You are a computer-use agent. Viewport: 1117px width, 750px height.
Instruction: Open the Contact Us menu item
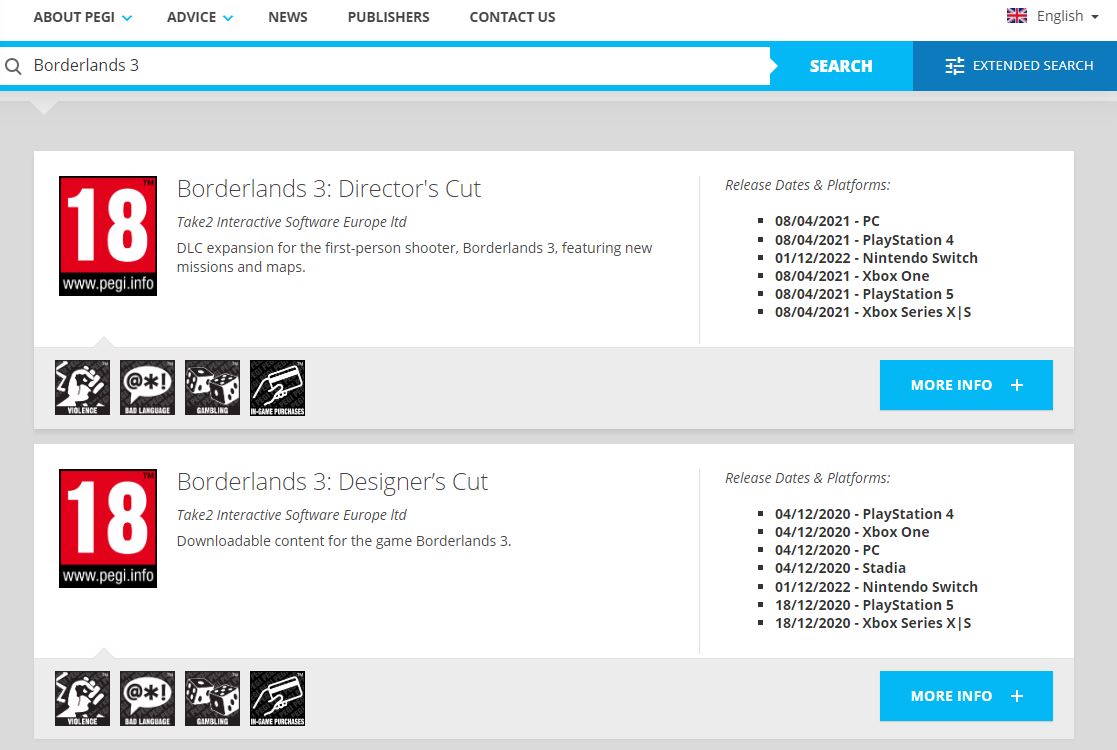[512, 17]
